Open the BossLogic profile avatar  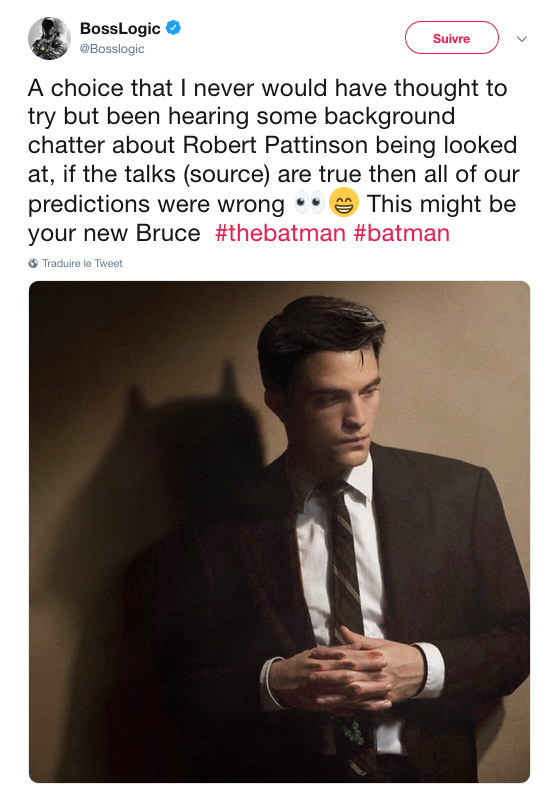(49, 38)
